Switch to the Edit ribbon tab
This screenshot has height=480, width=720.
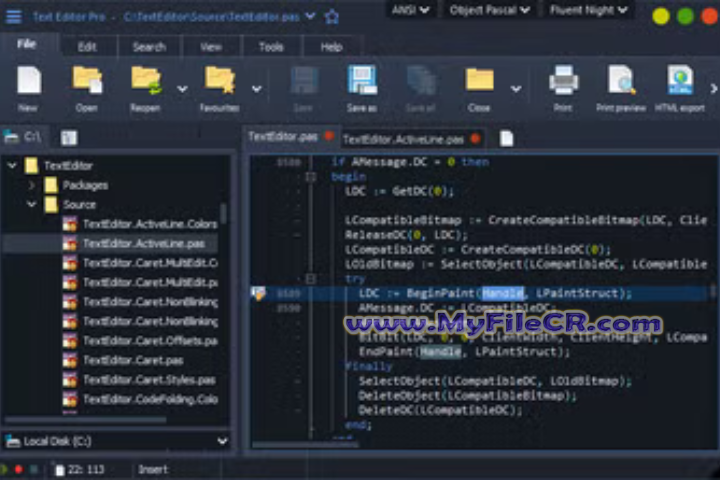pyautogui.click(x=87, y=47)
